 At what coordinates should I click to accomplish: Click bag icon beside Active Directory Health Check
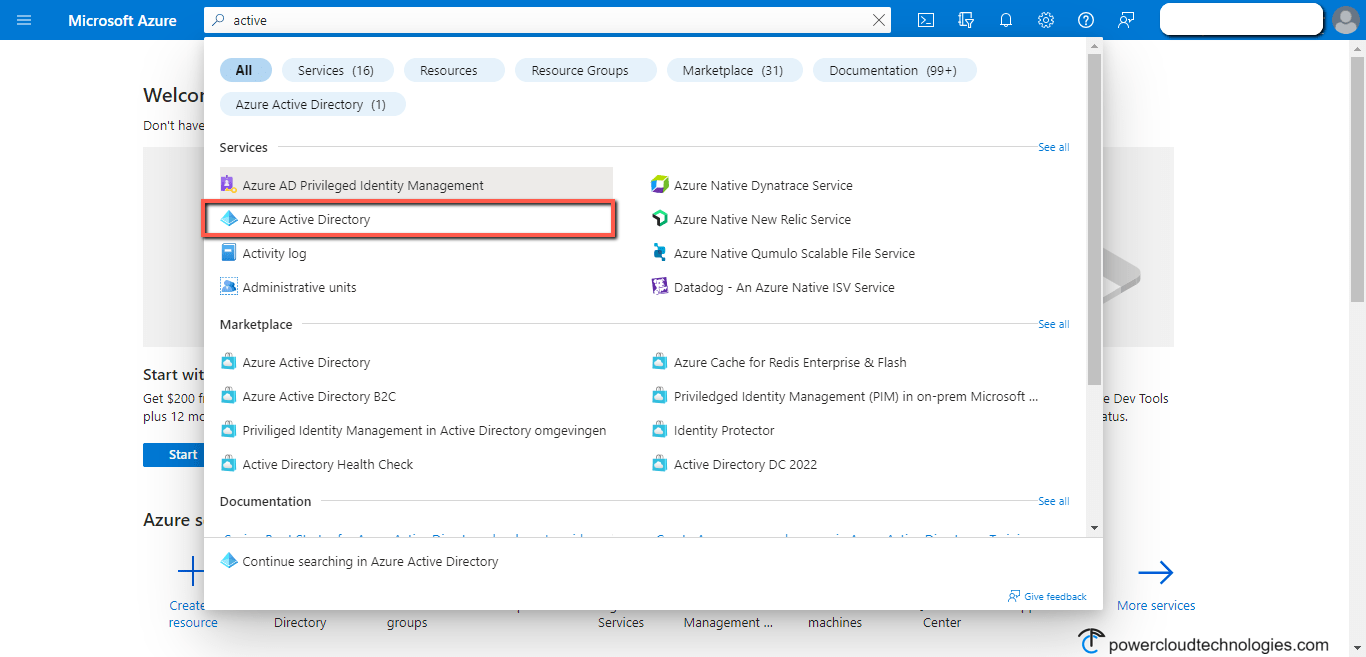click(x=228, y=464)
